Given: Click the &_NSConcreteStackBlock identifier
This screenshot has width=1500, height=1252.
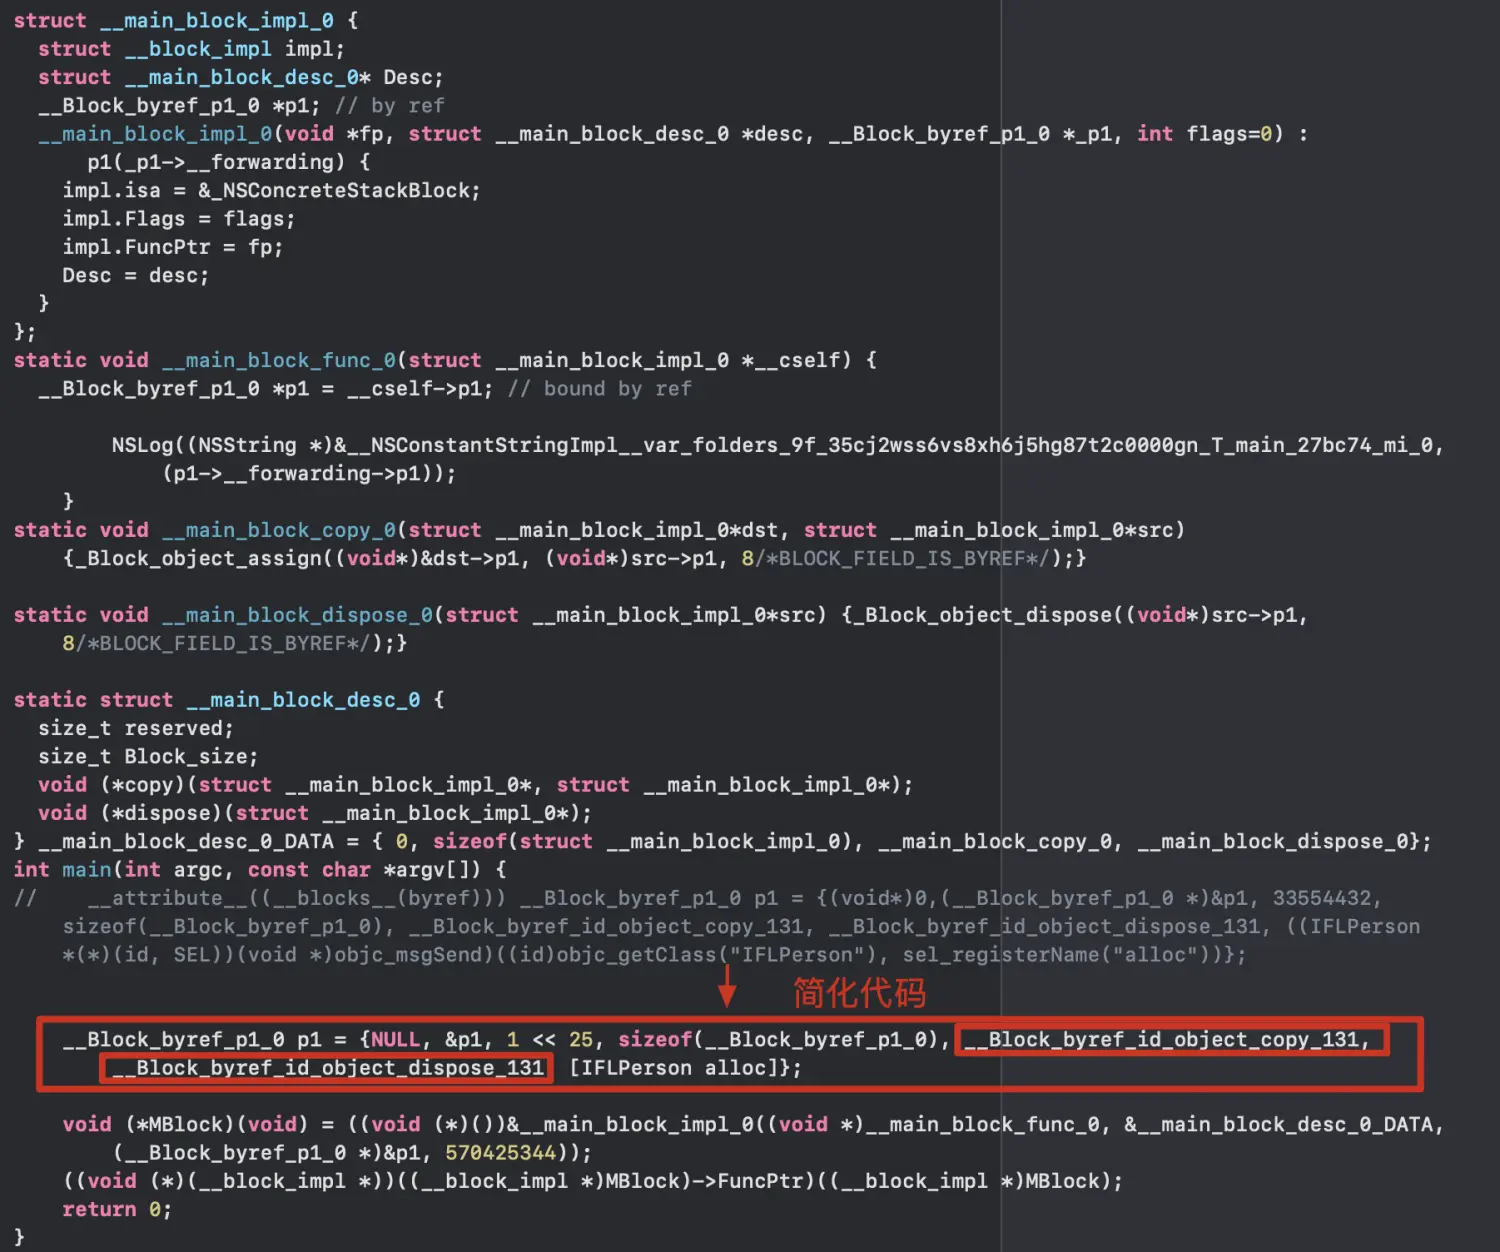Looking at the screenshot, I should (339, 191).
